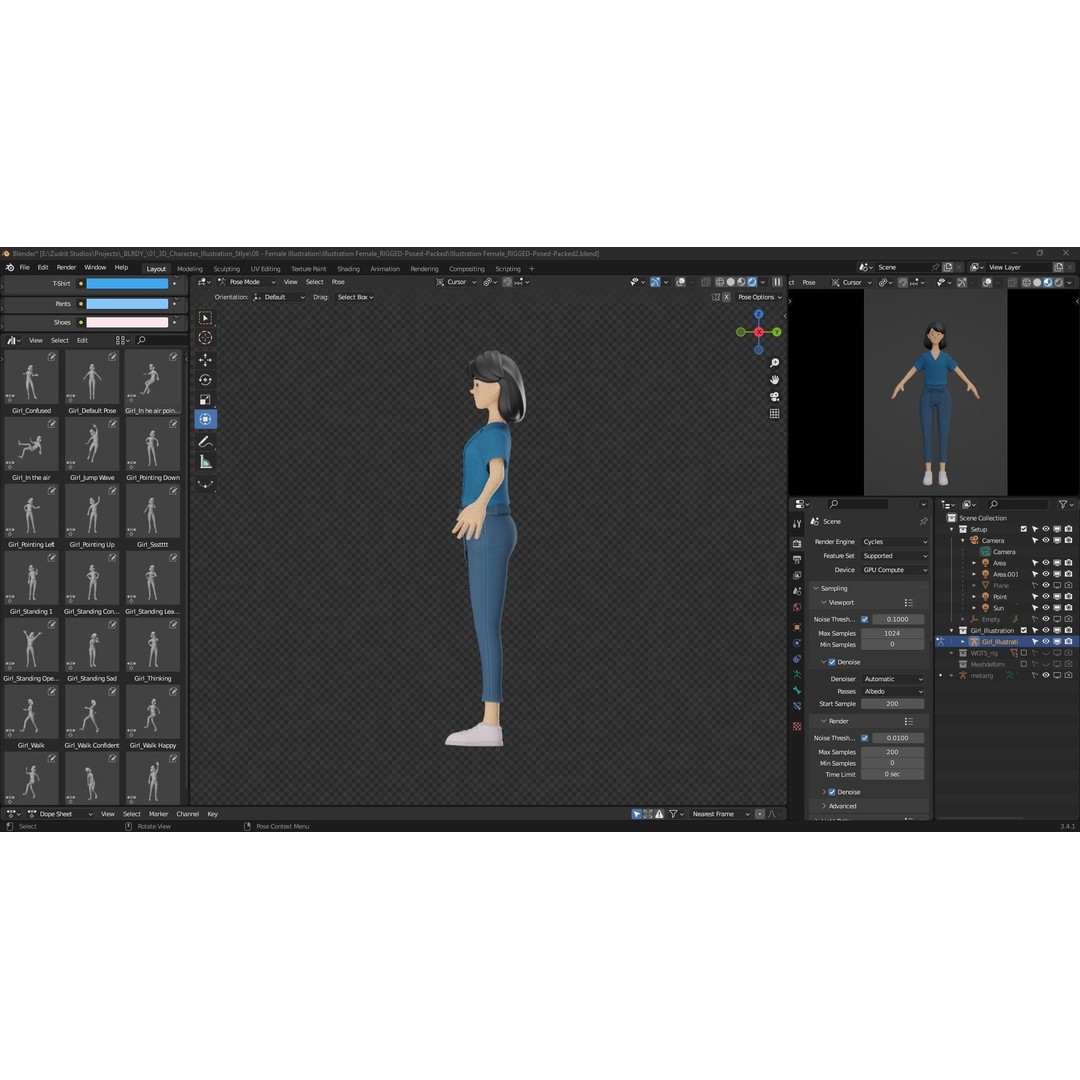
Task: Select the Move tool
Action: [x=205, y=360]
